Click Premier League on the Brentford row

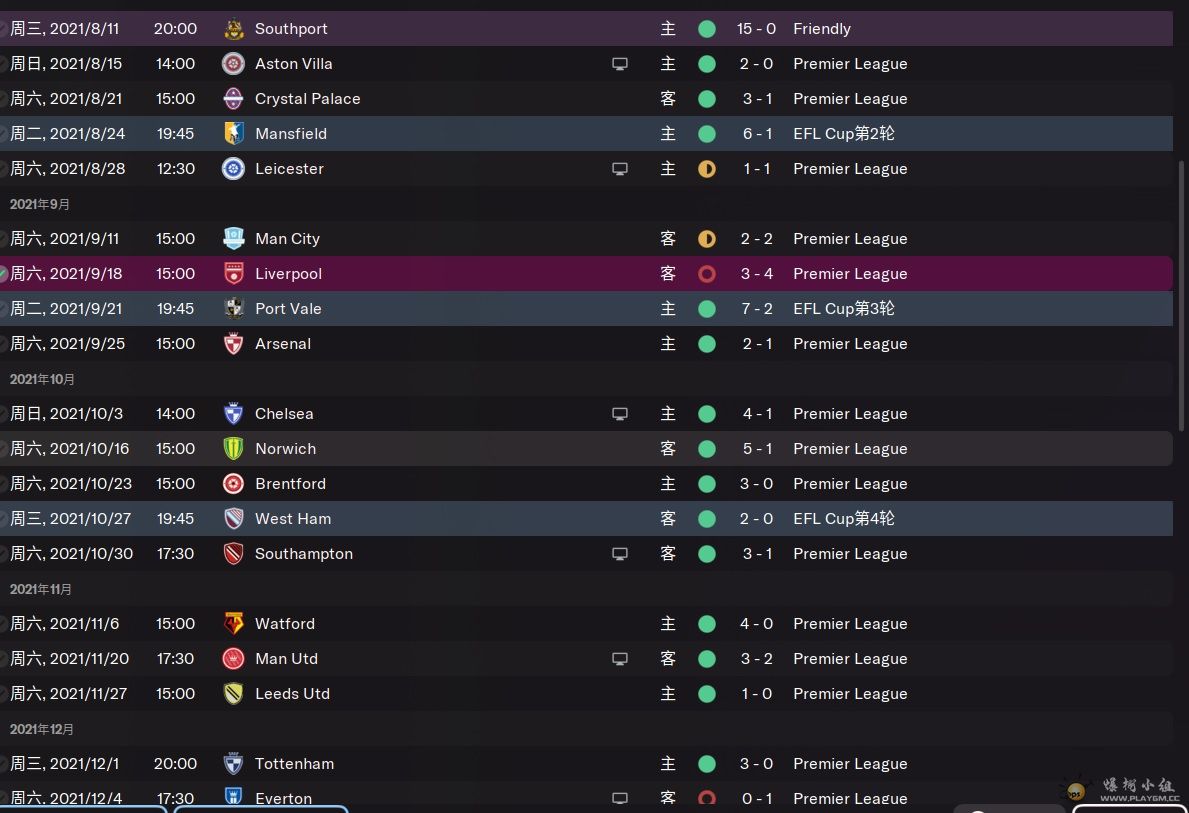[850, 484]
